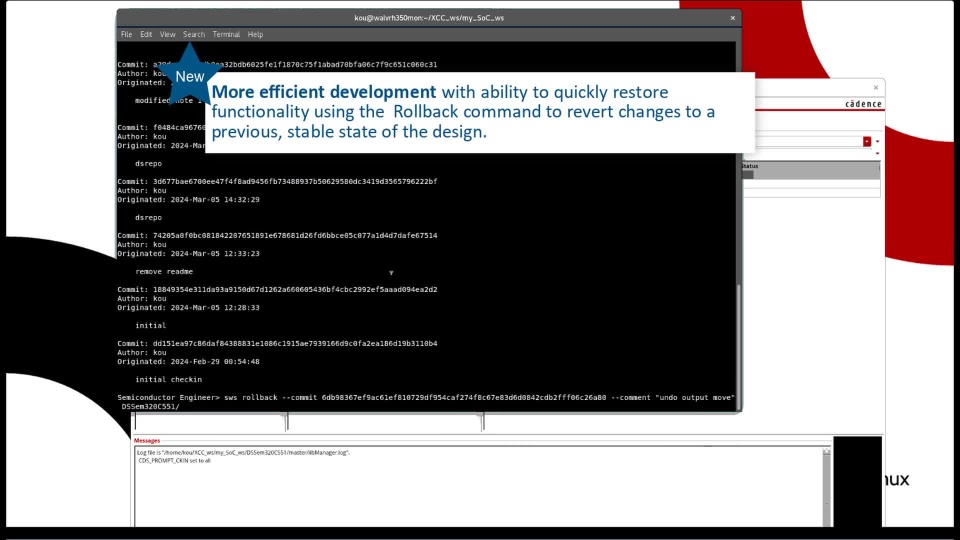The image size is (960, 540).
Task: Expand the lower small arrow under the red dropdown
Action: 877,153
